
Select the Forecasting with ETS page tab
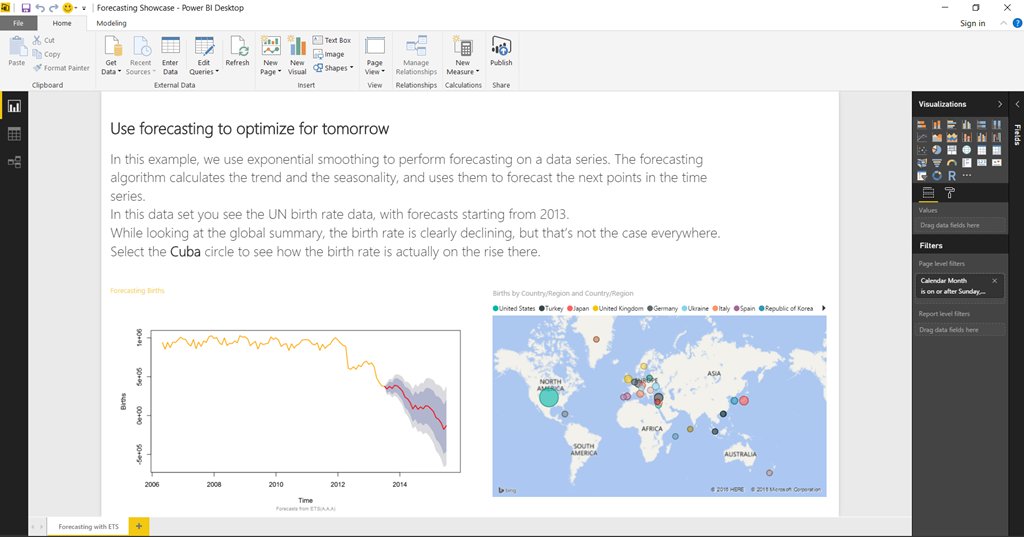click(x=88, y=527)
